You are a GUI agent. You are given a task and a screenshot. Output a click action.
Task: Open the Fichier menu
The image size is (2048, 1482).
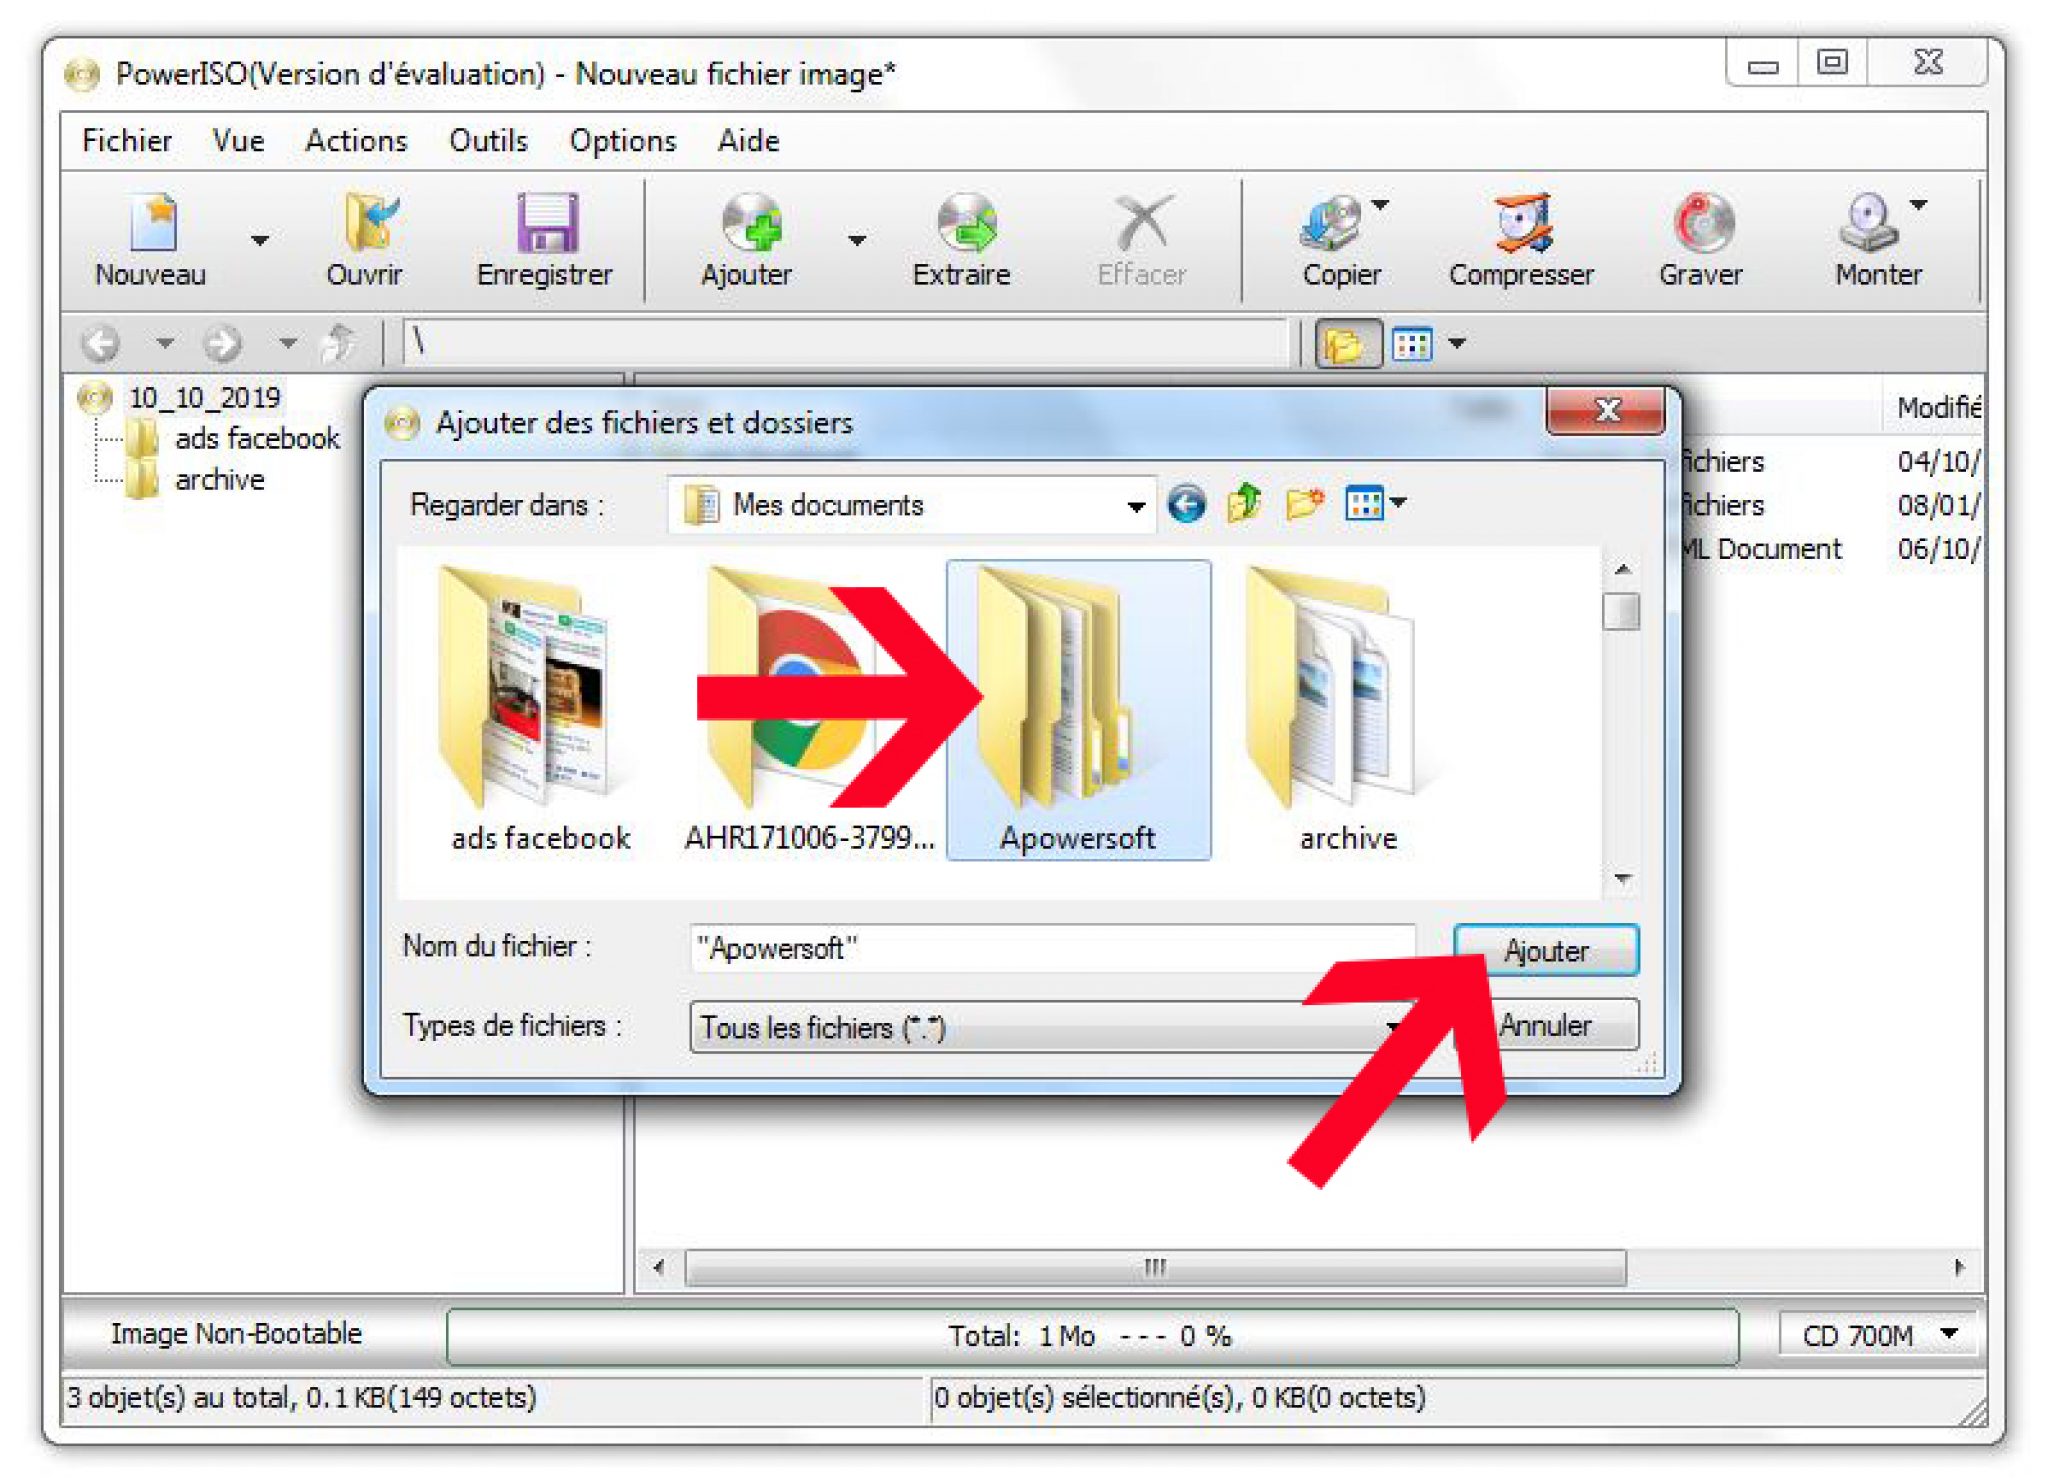[127, 141]
